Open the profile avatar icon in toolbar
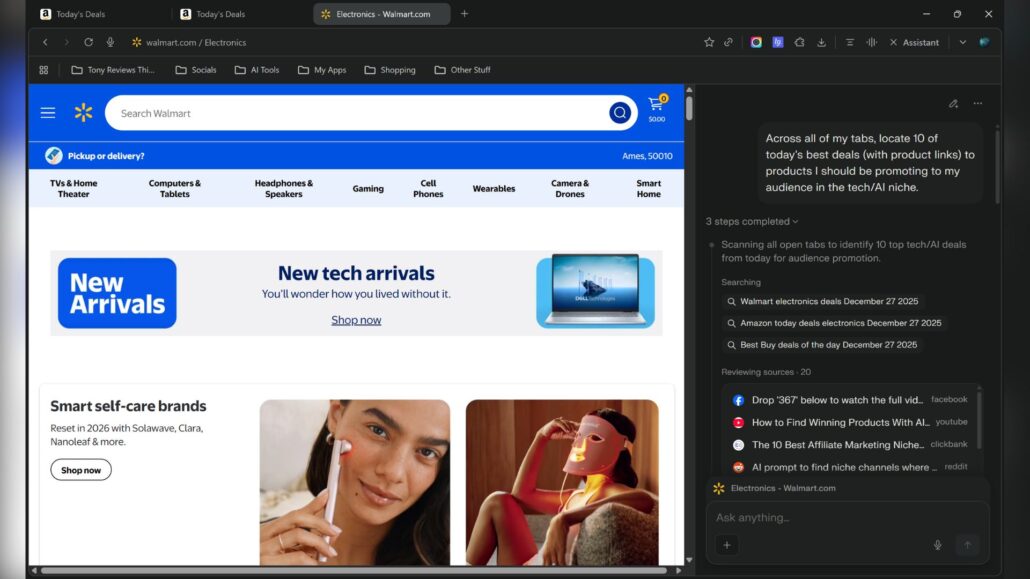 pos(984,42)
